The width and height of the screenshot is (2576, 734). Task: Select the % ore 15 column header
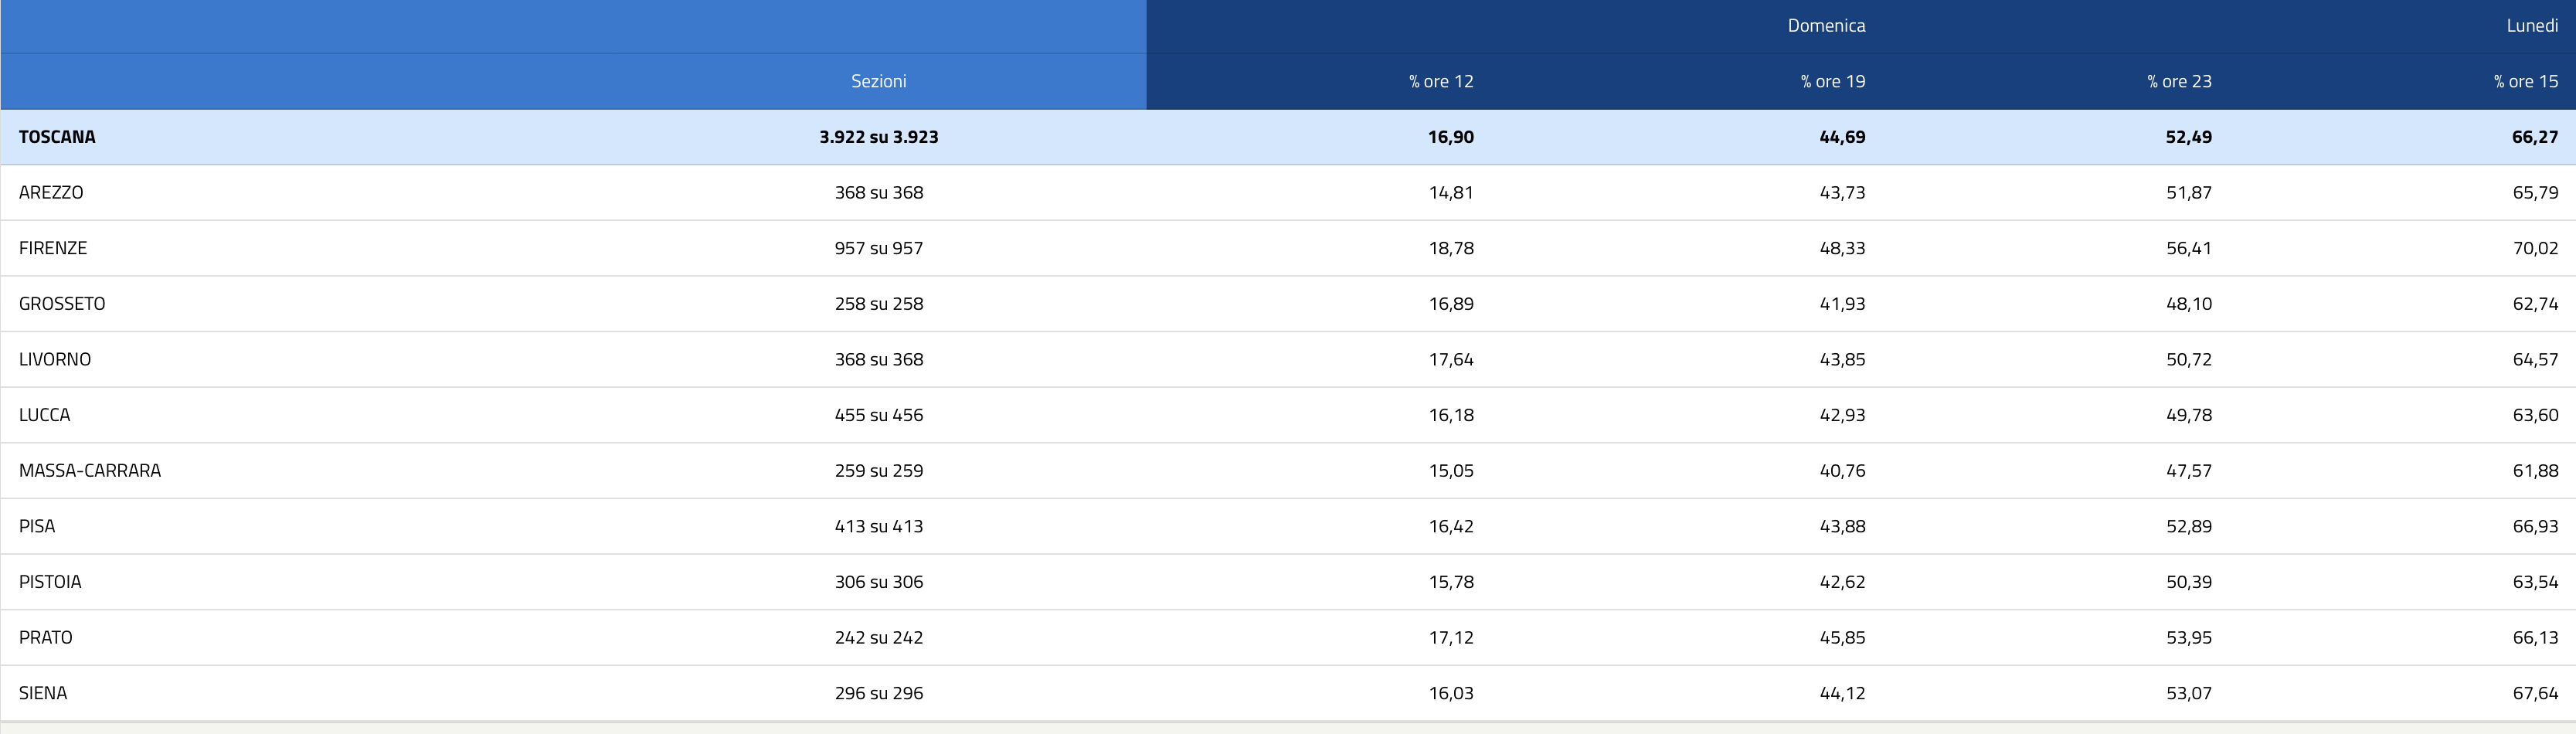[x=2525, y=81]
